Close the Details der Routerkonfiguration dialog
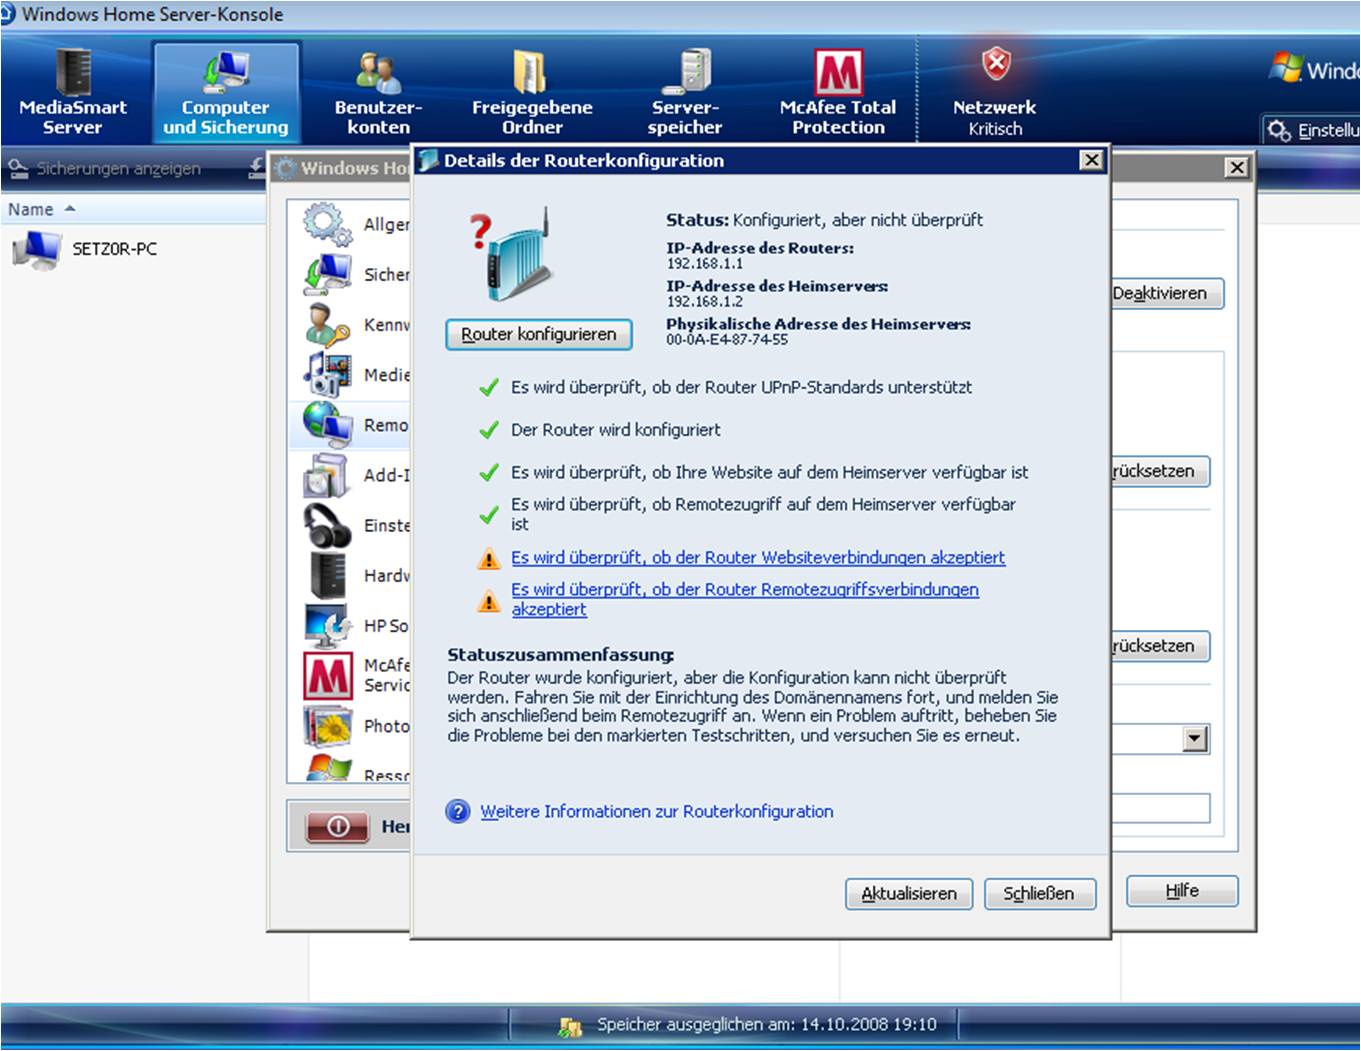1361x1051 pixels. click(x=1091, y=160)
